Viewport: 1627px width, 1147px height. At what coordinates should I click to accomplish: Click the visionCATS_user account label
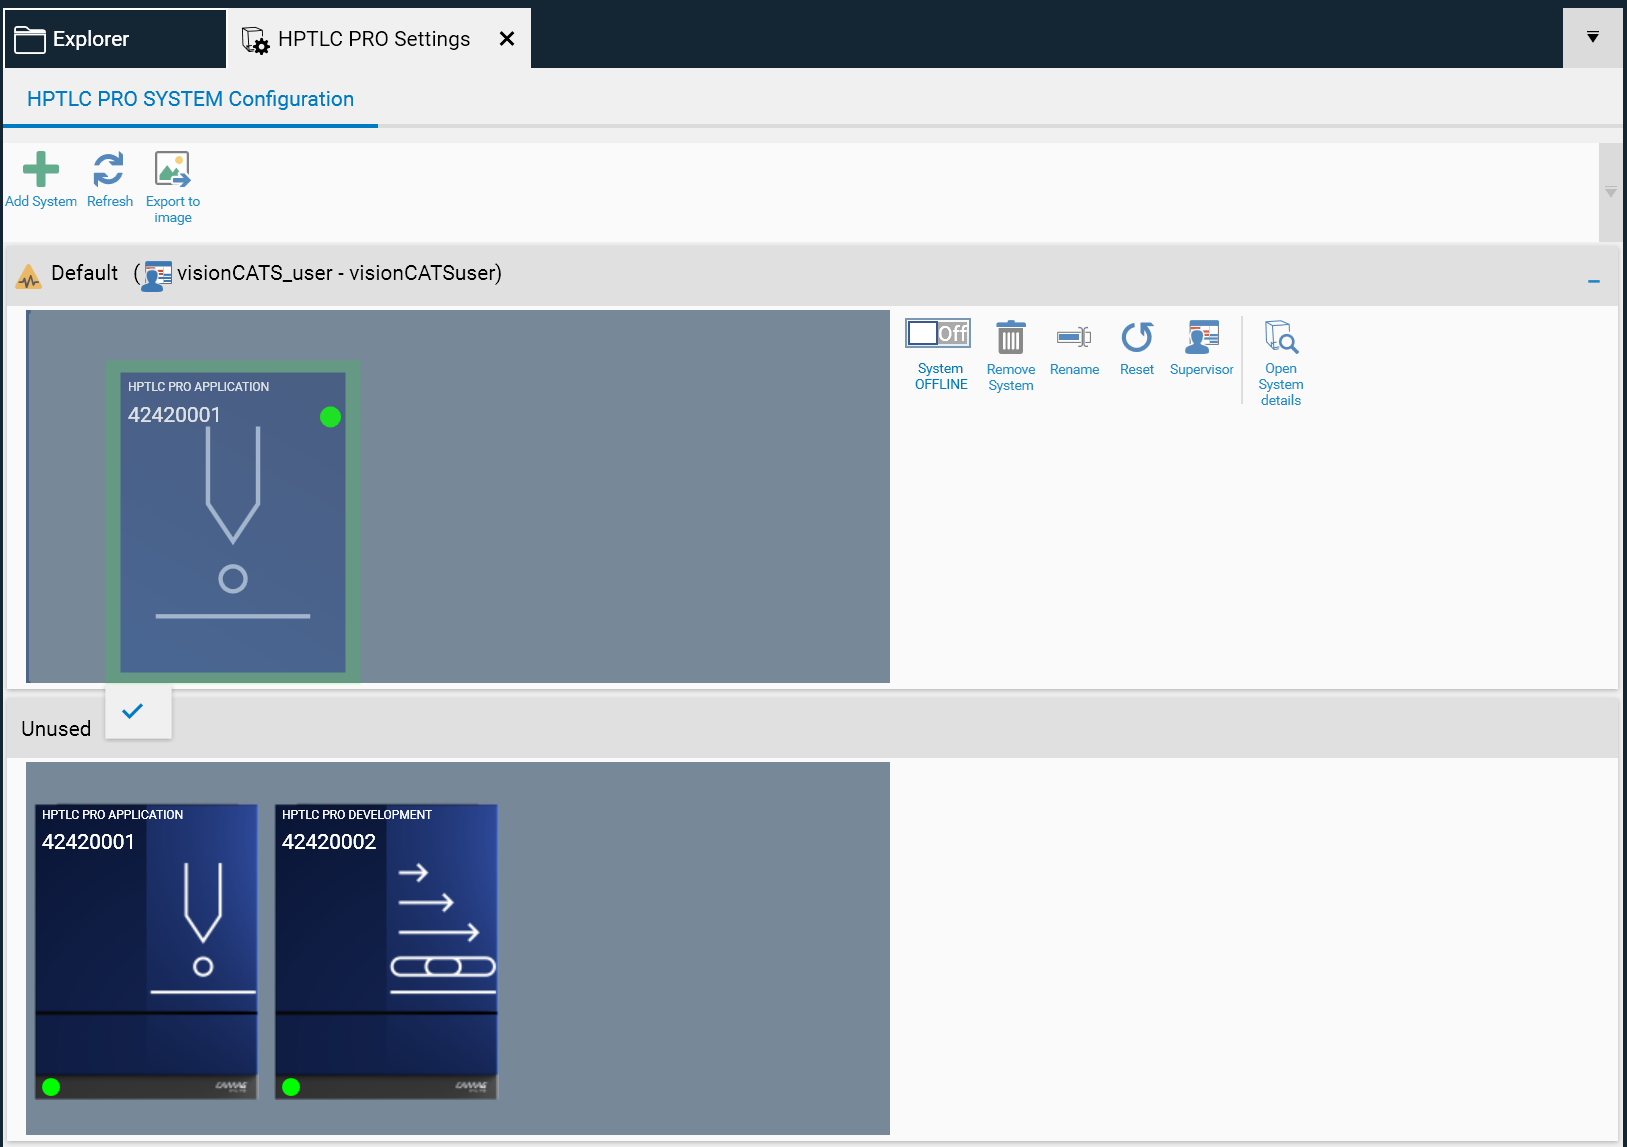[338, 273]
